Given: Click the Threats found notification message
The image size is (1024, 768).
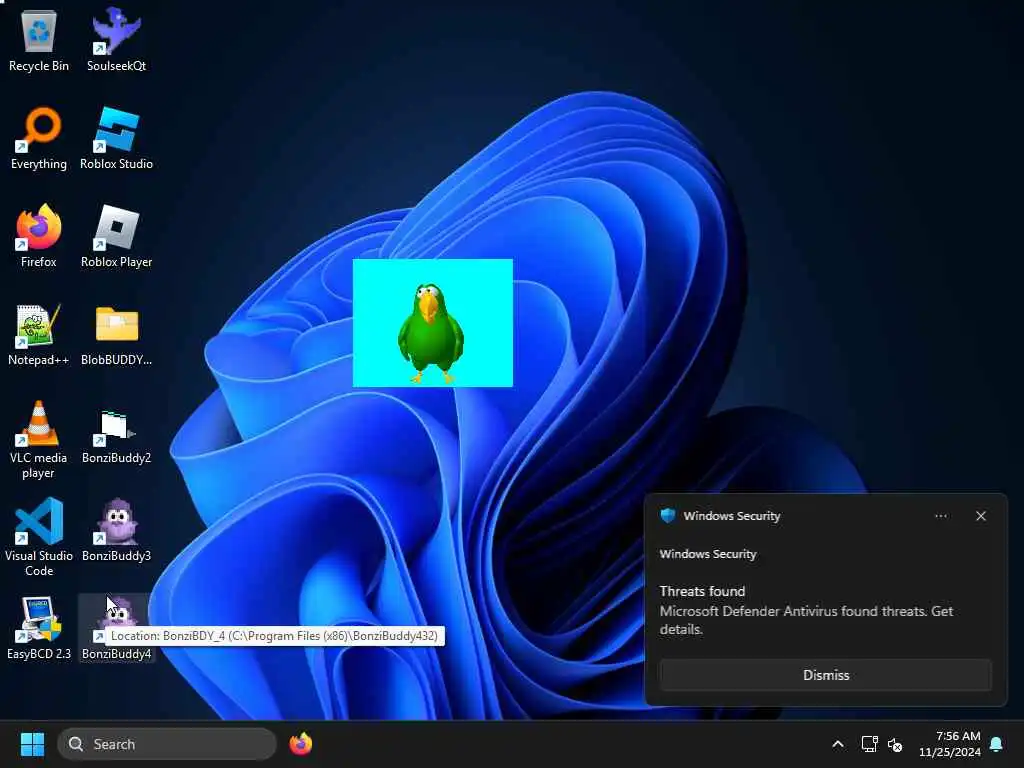Looking at the screenshot, I should [x=807, y=610].
